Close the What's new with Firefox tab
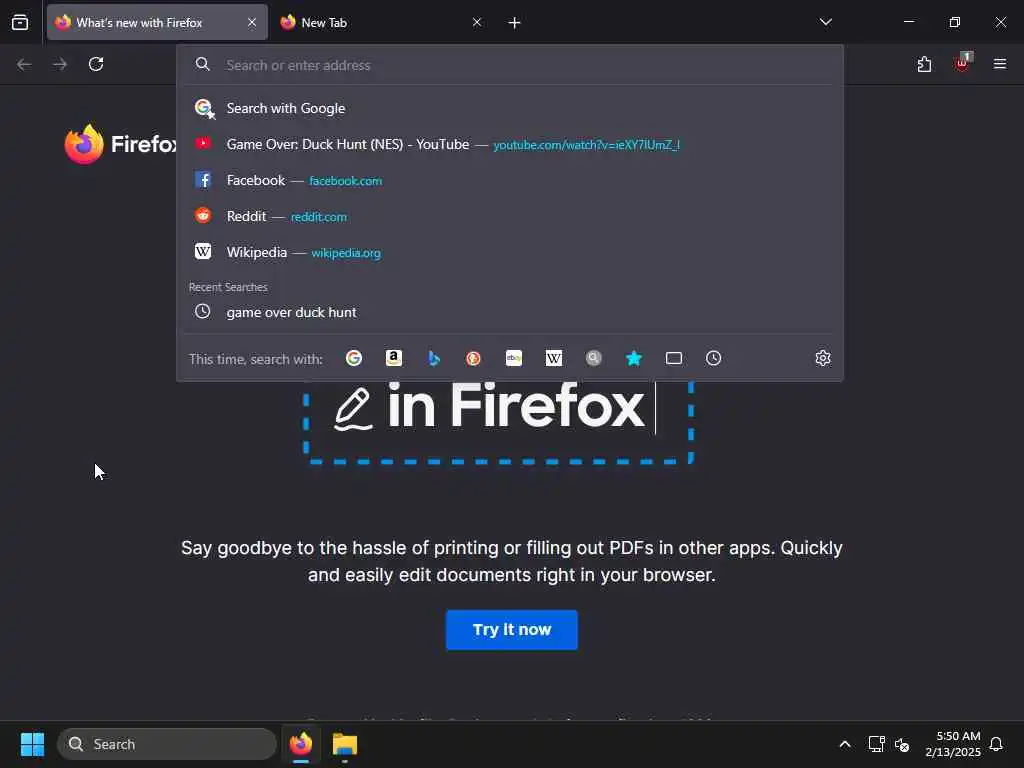Viewport: 1024px width, 768px height. tap(251, 22)
